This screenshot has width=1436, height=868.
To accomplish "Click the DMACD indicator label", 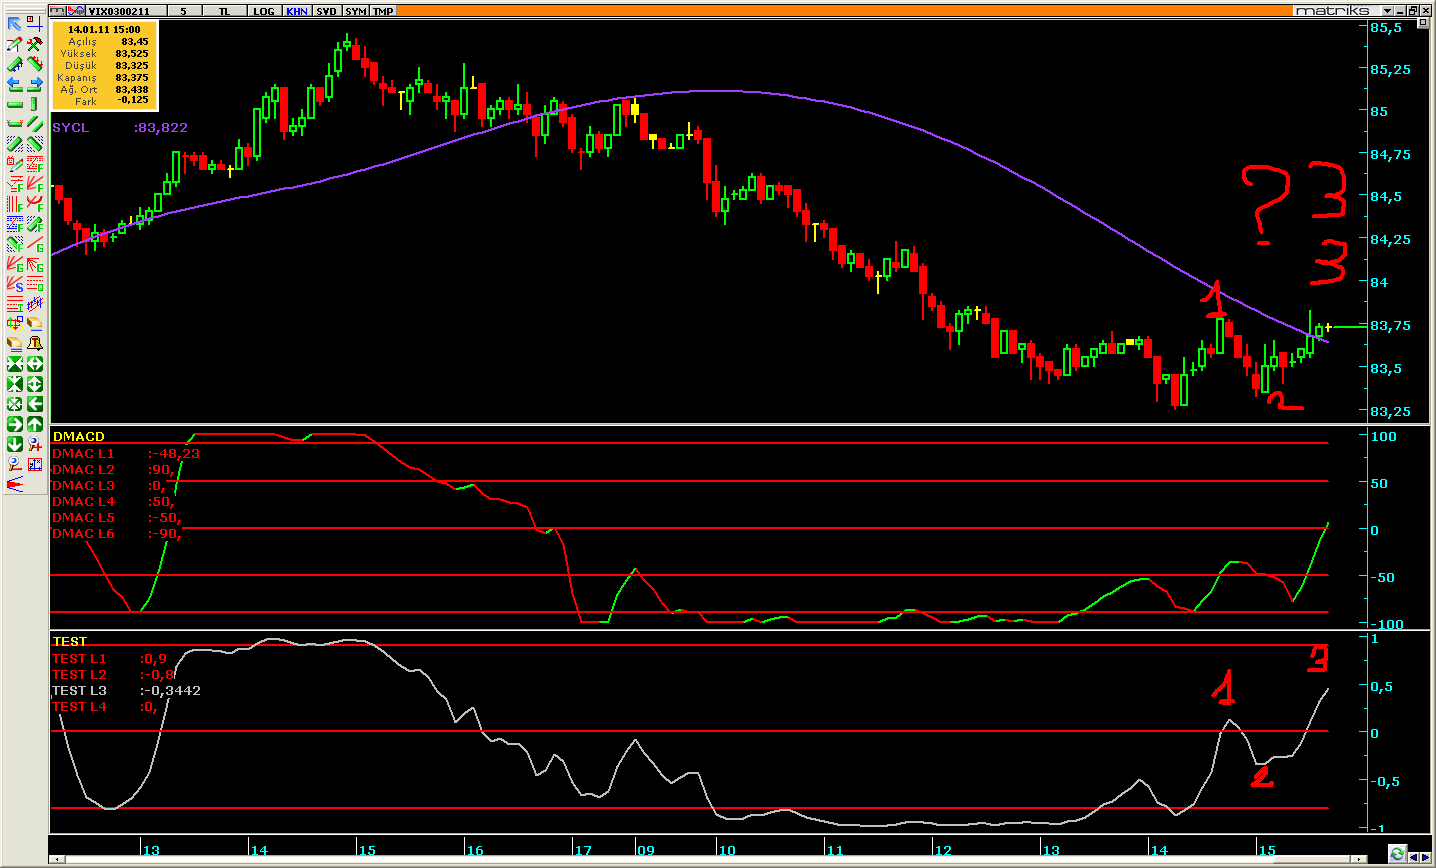I will point(78,437).
